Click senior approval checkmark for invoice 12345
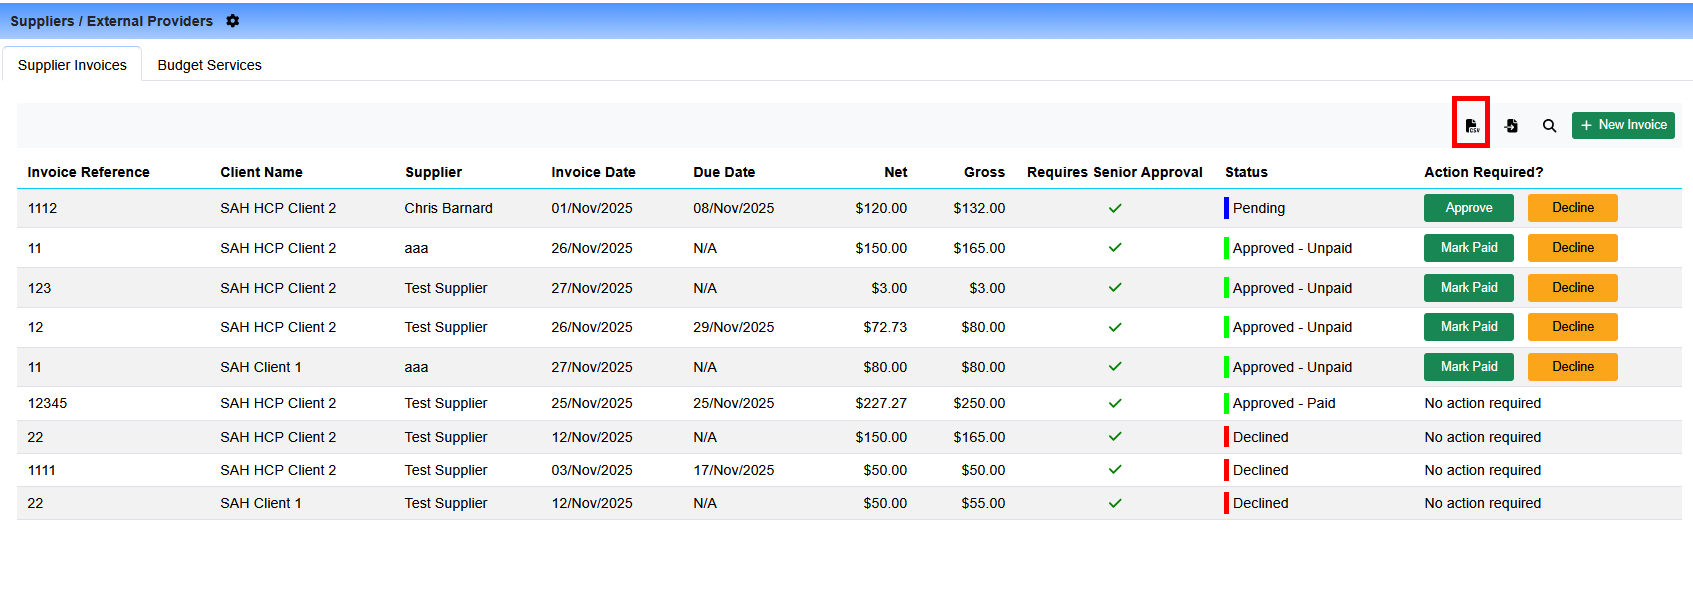 point(1115,403)
